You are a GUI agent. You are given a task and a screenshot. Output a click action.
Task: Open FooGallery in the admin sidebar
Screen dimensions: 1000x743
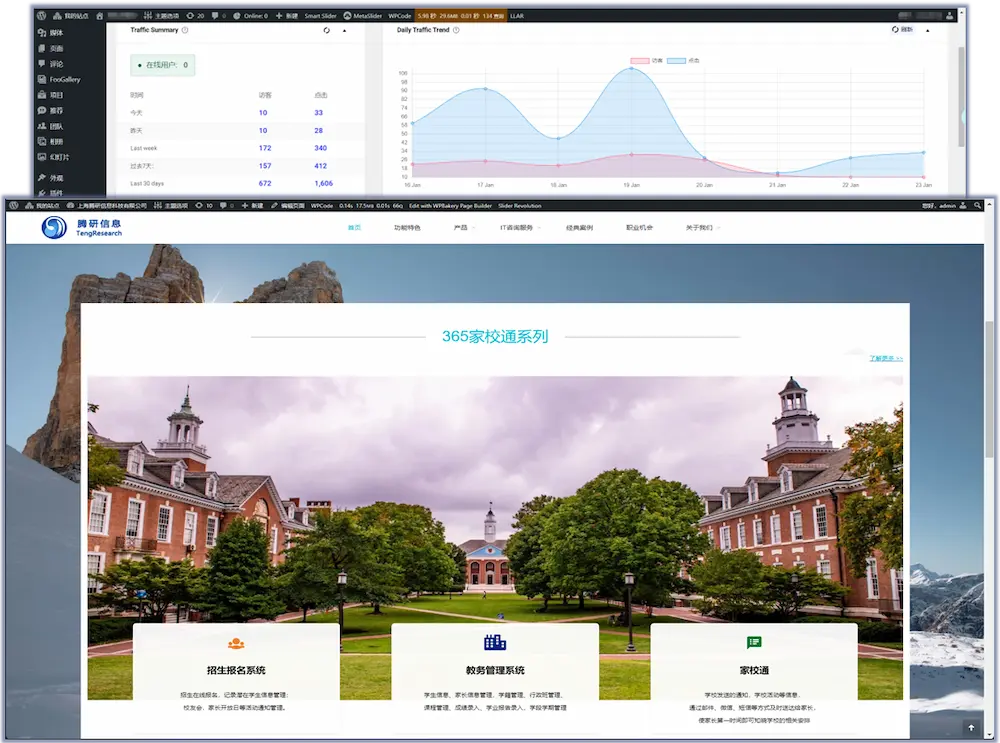[x=65, y=79]
